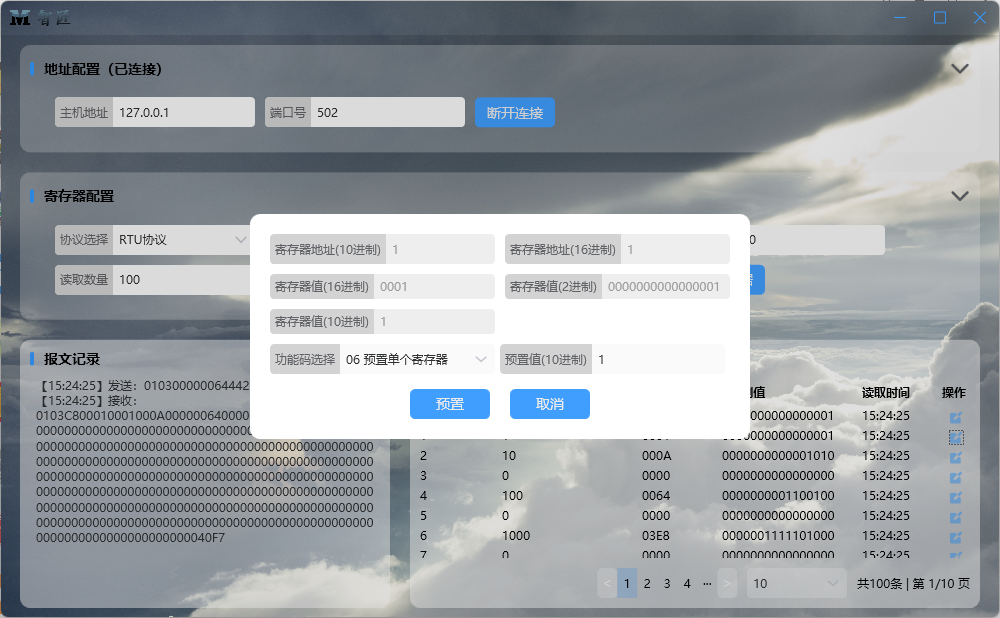The width and height of the screenshot is (1000, 618).
Task: Collapse the 寄存器配置 section
Action: coord(959,195)
